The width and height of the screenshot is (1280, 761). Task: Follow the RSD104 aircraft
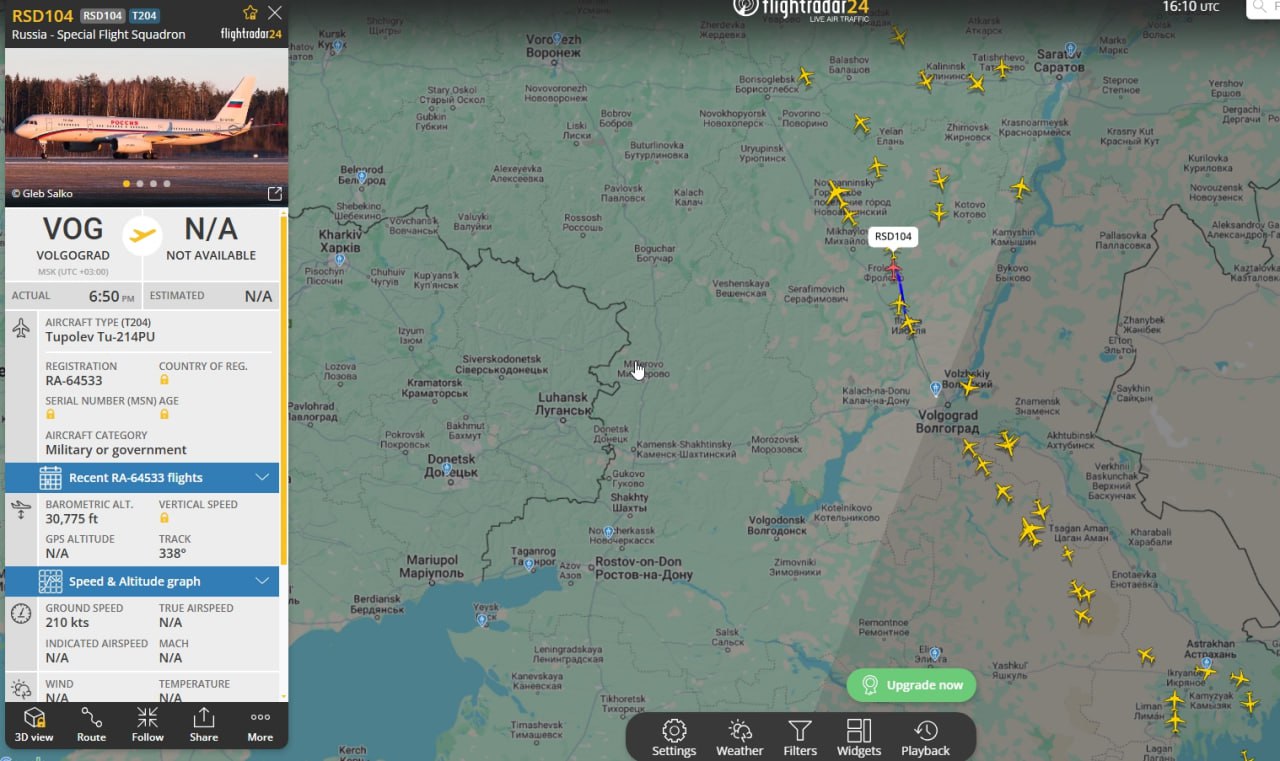click(x=147, y=725)
